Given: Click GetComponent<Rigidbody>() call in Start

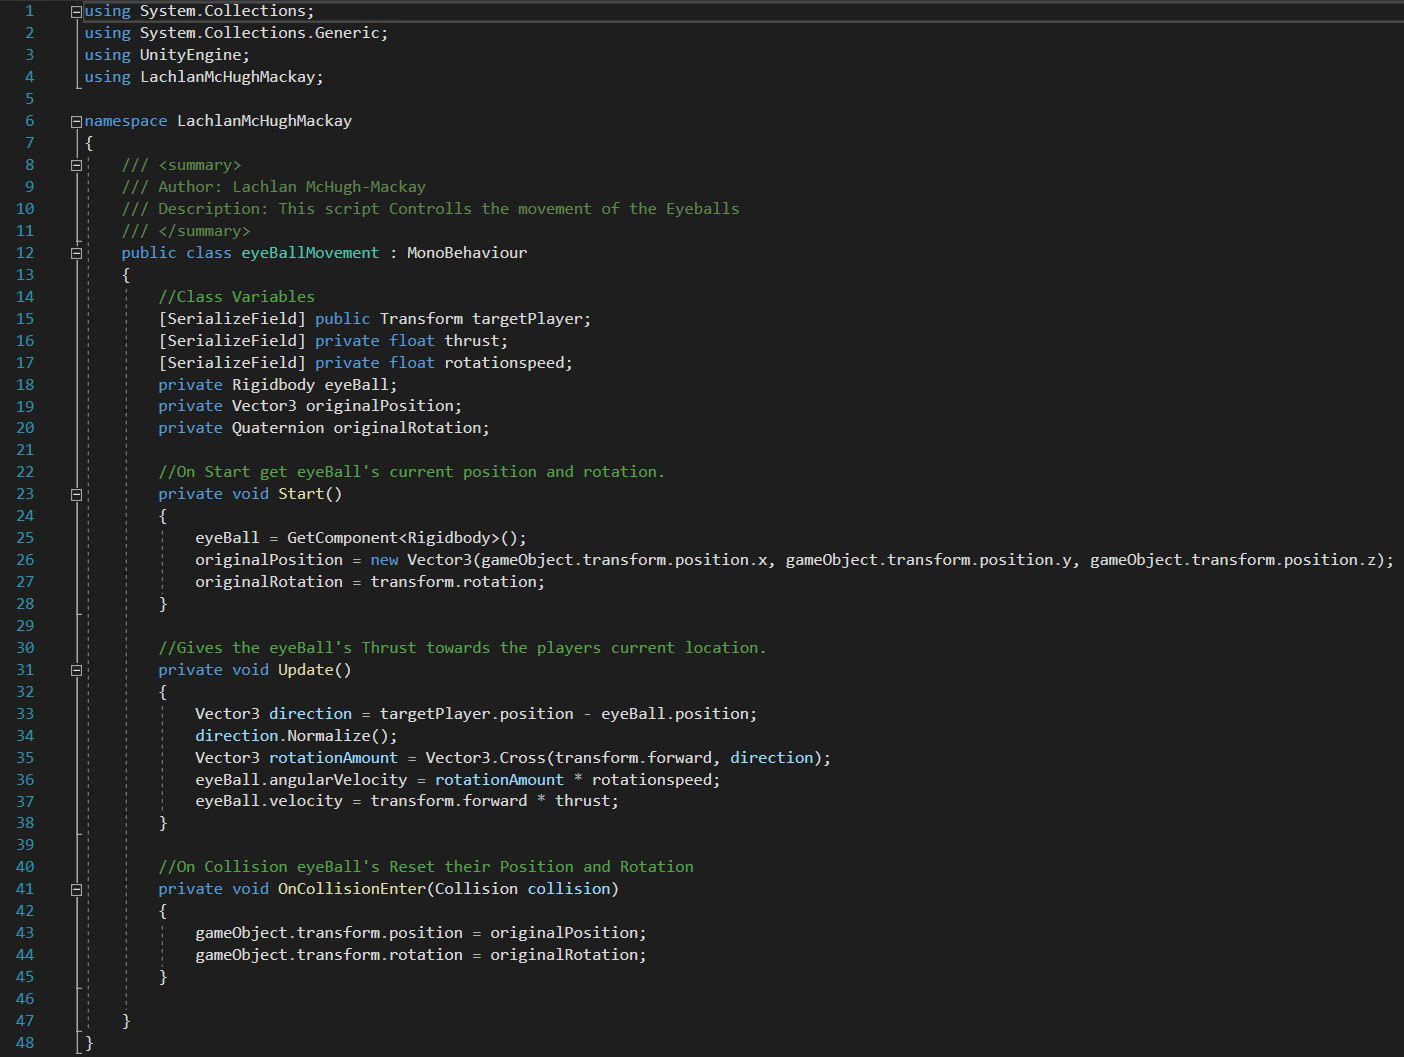Looking at the screenshot, I should point(405,538).
